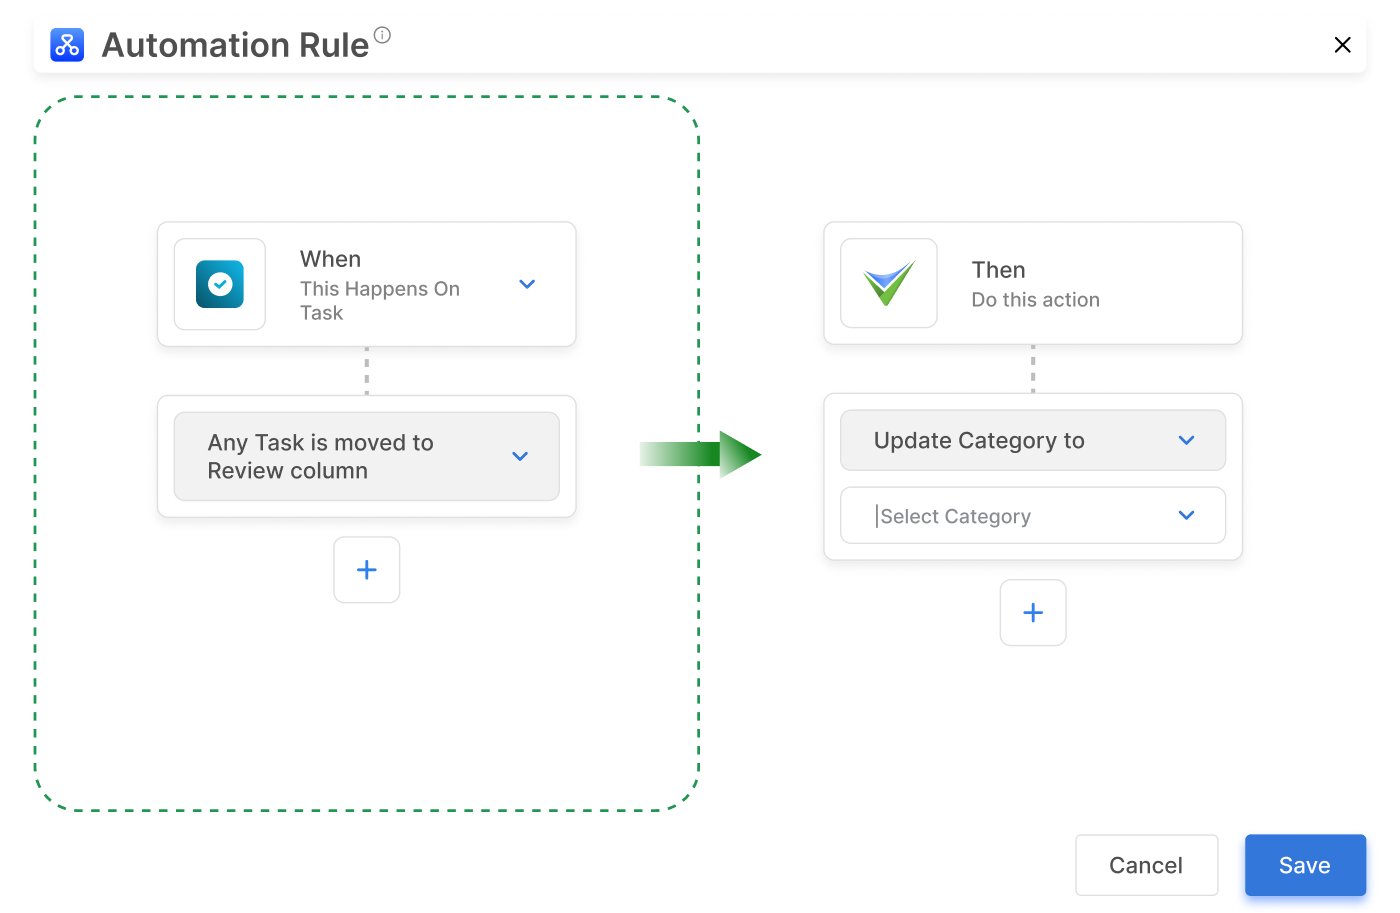This screenshot has height=913, width=1400.
Task: Close the Automation Rule dialog
Action: (1343, 44)
